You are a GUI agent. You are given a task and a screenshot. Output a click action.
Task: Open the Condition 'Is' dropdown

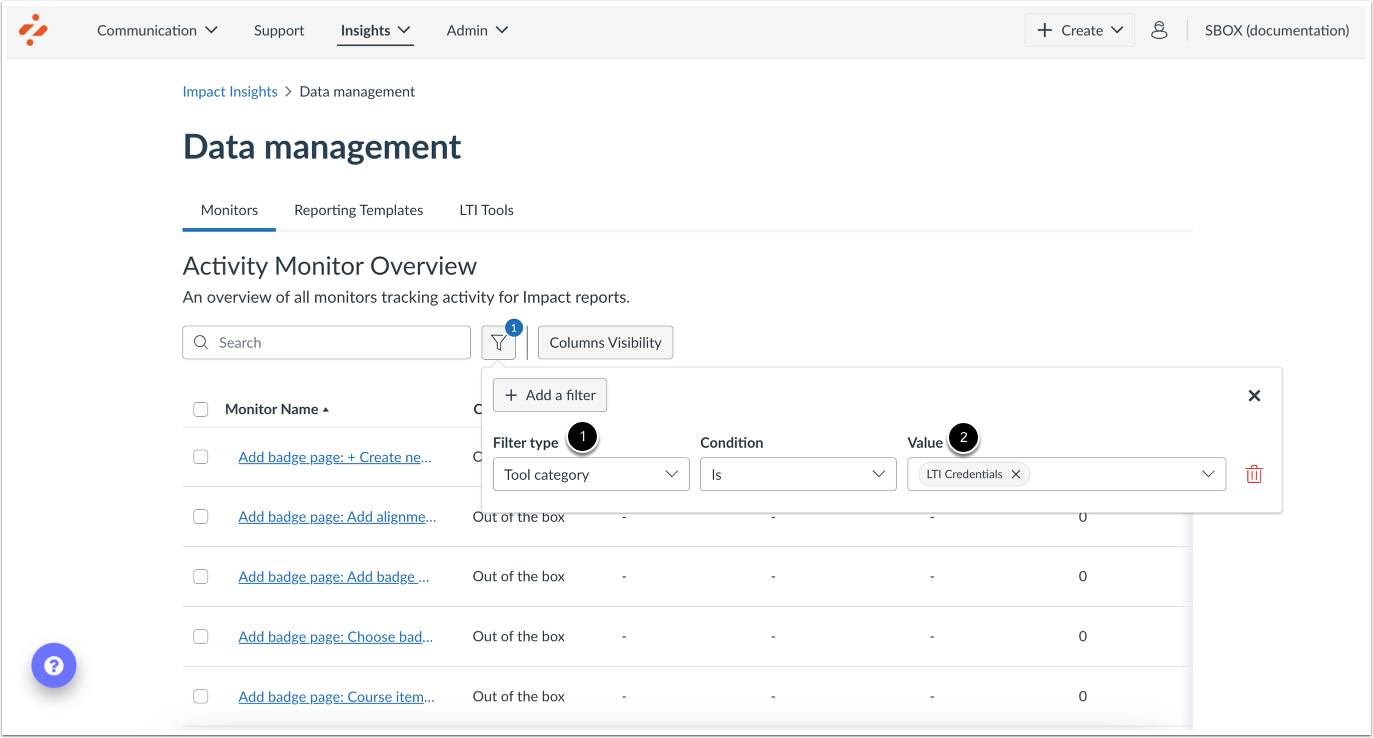[x=798, y=474]
